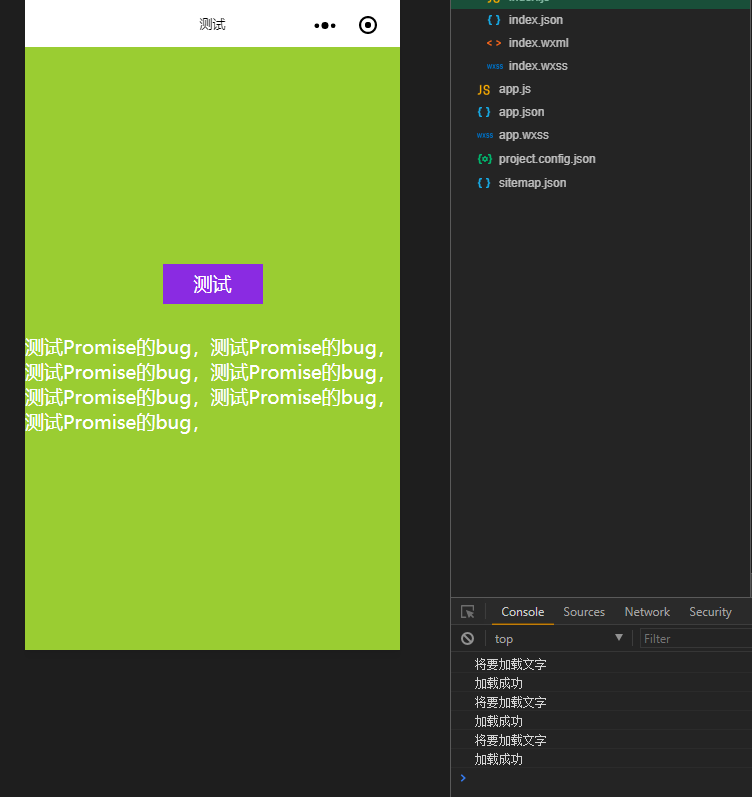This screenshot has height=797, width=752.
Task: Click the JSON braces icon beside index.json
Action: 494,20
